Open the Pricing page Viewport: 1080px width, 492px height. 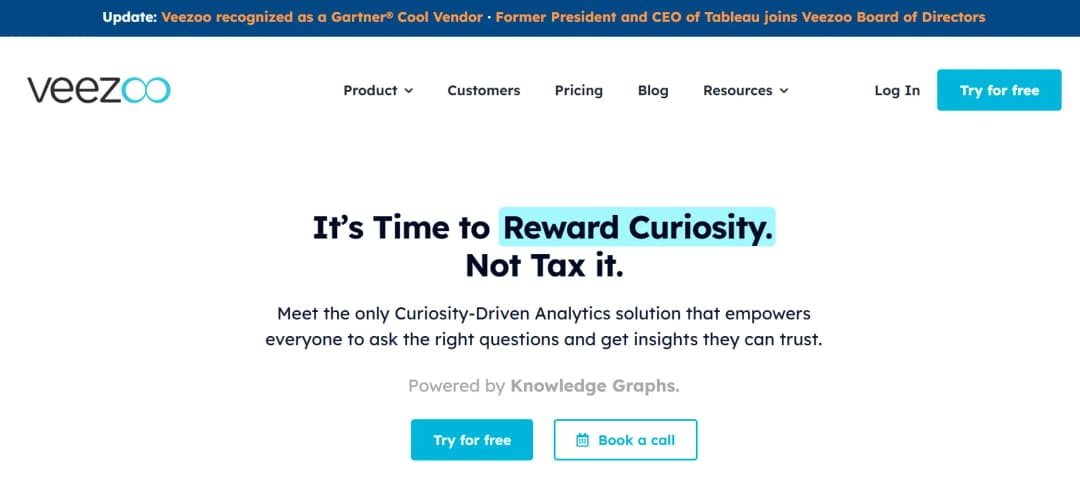click(579, 90)
